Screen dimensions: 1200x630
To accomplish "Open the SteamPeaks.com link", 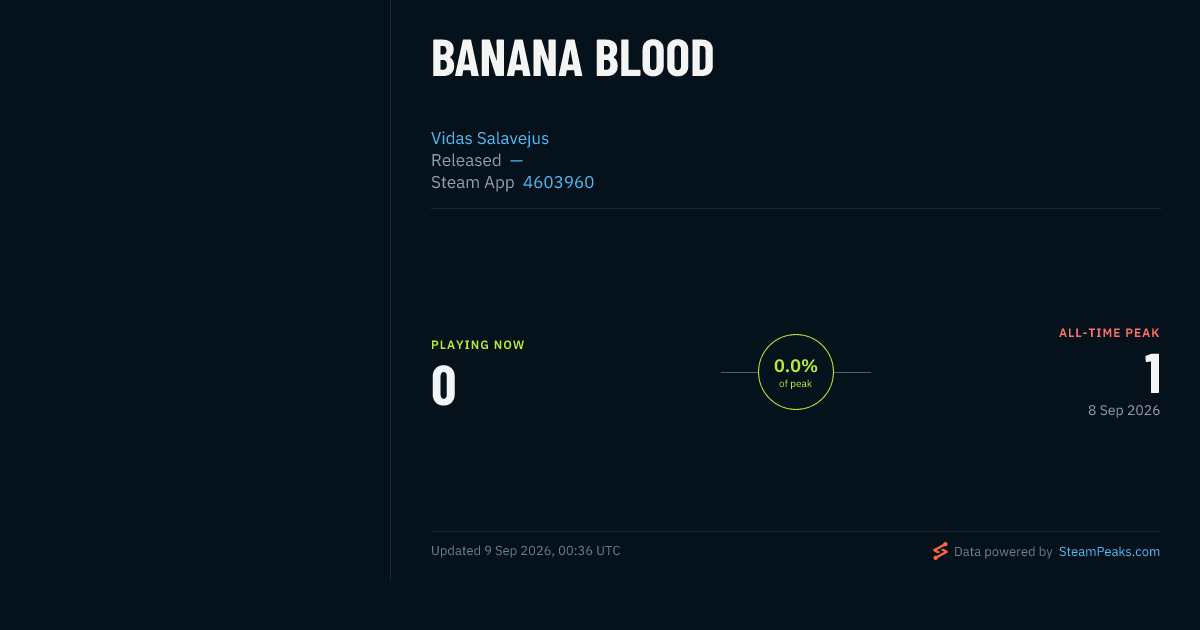I will (1109, 551).
